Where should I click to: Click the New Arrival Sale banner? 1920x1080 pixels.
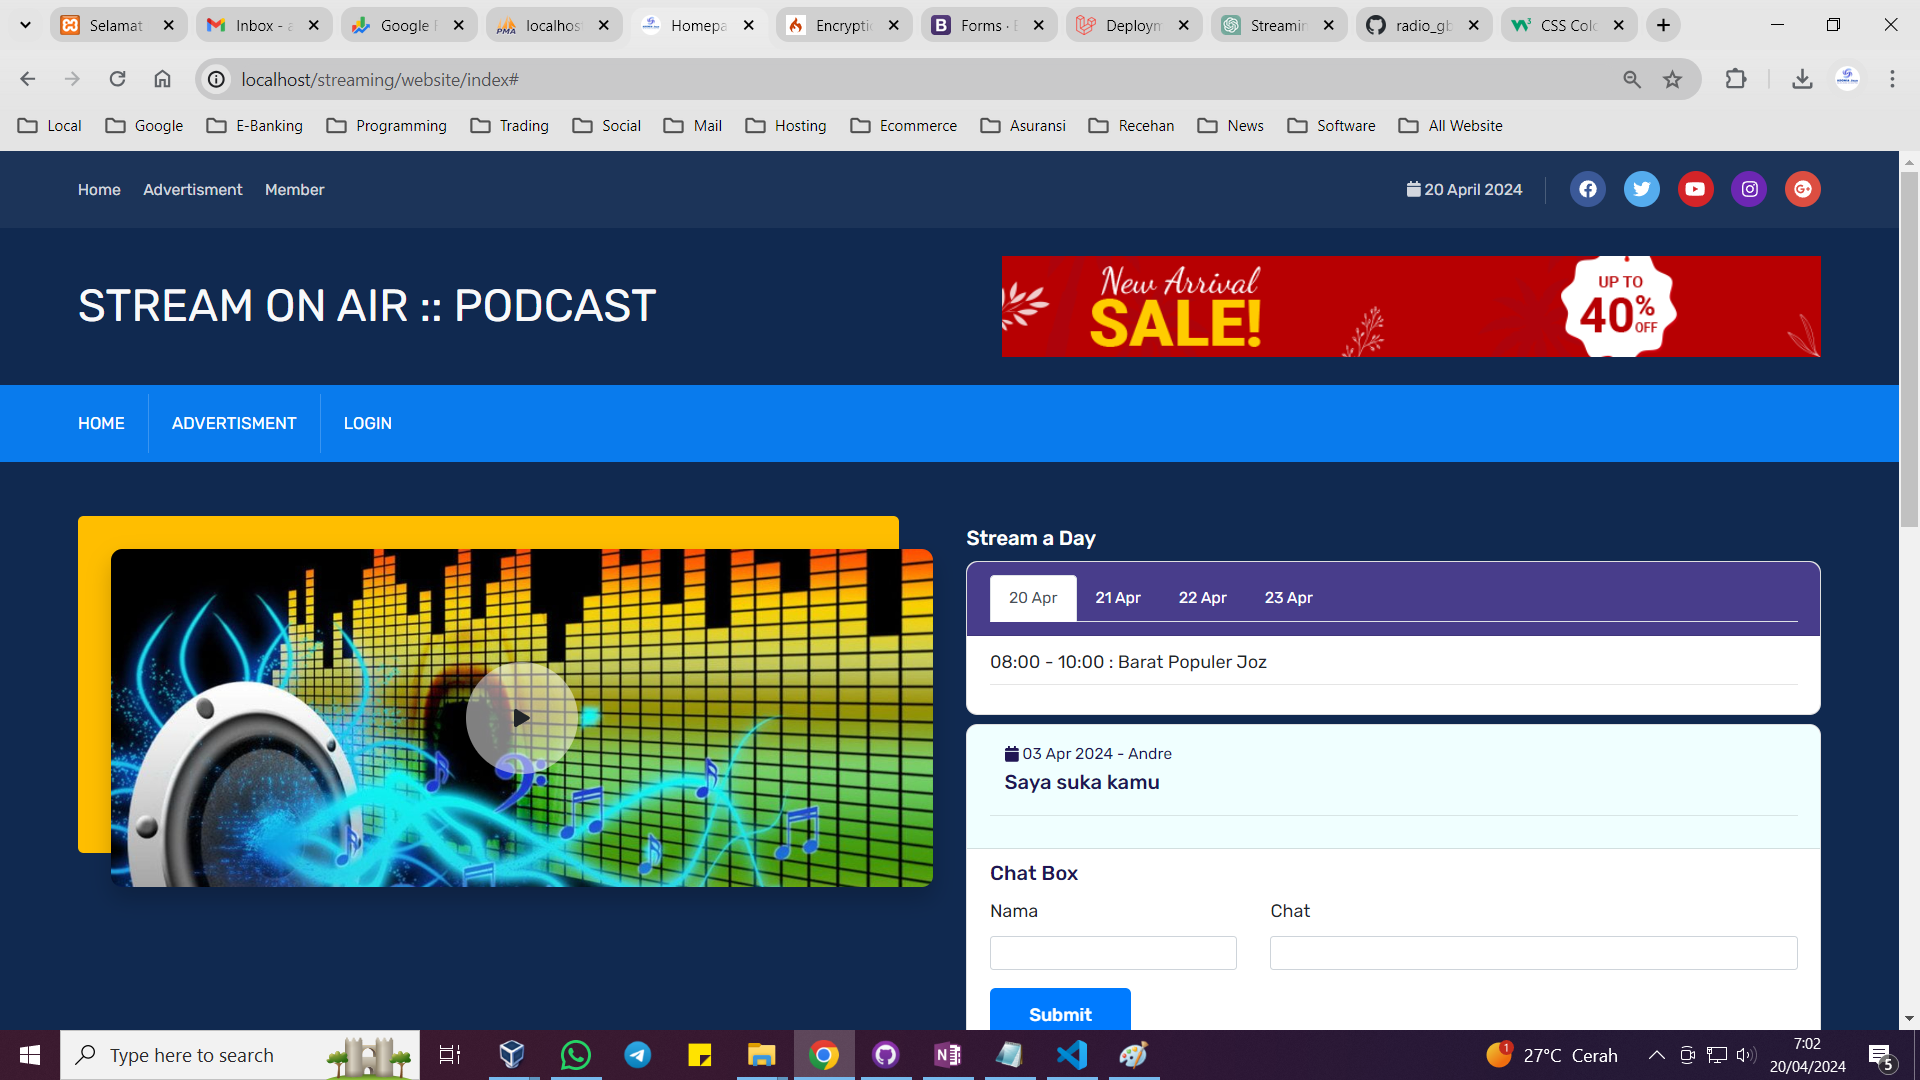(1410, 306)
